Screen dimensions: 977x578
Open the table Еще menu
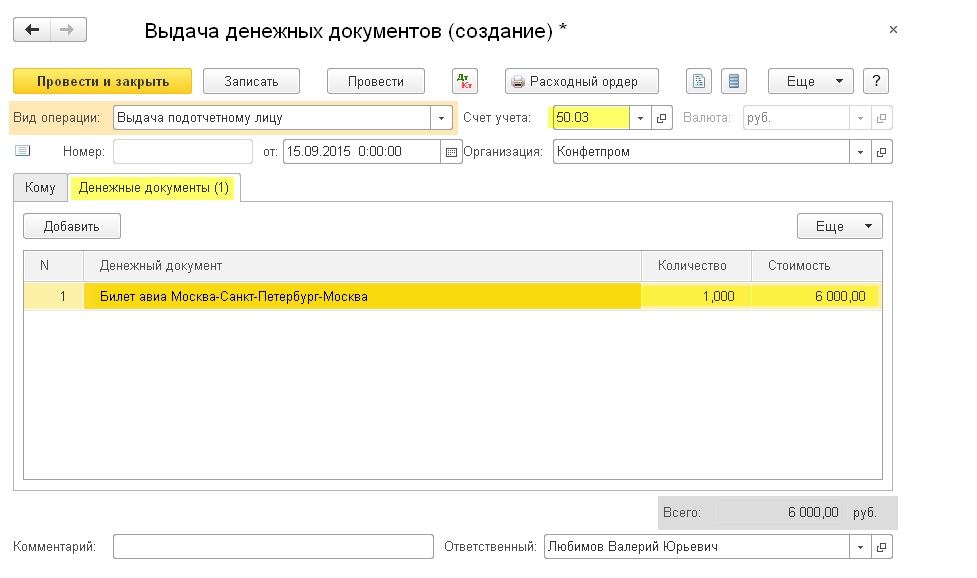click(839, 226)
